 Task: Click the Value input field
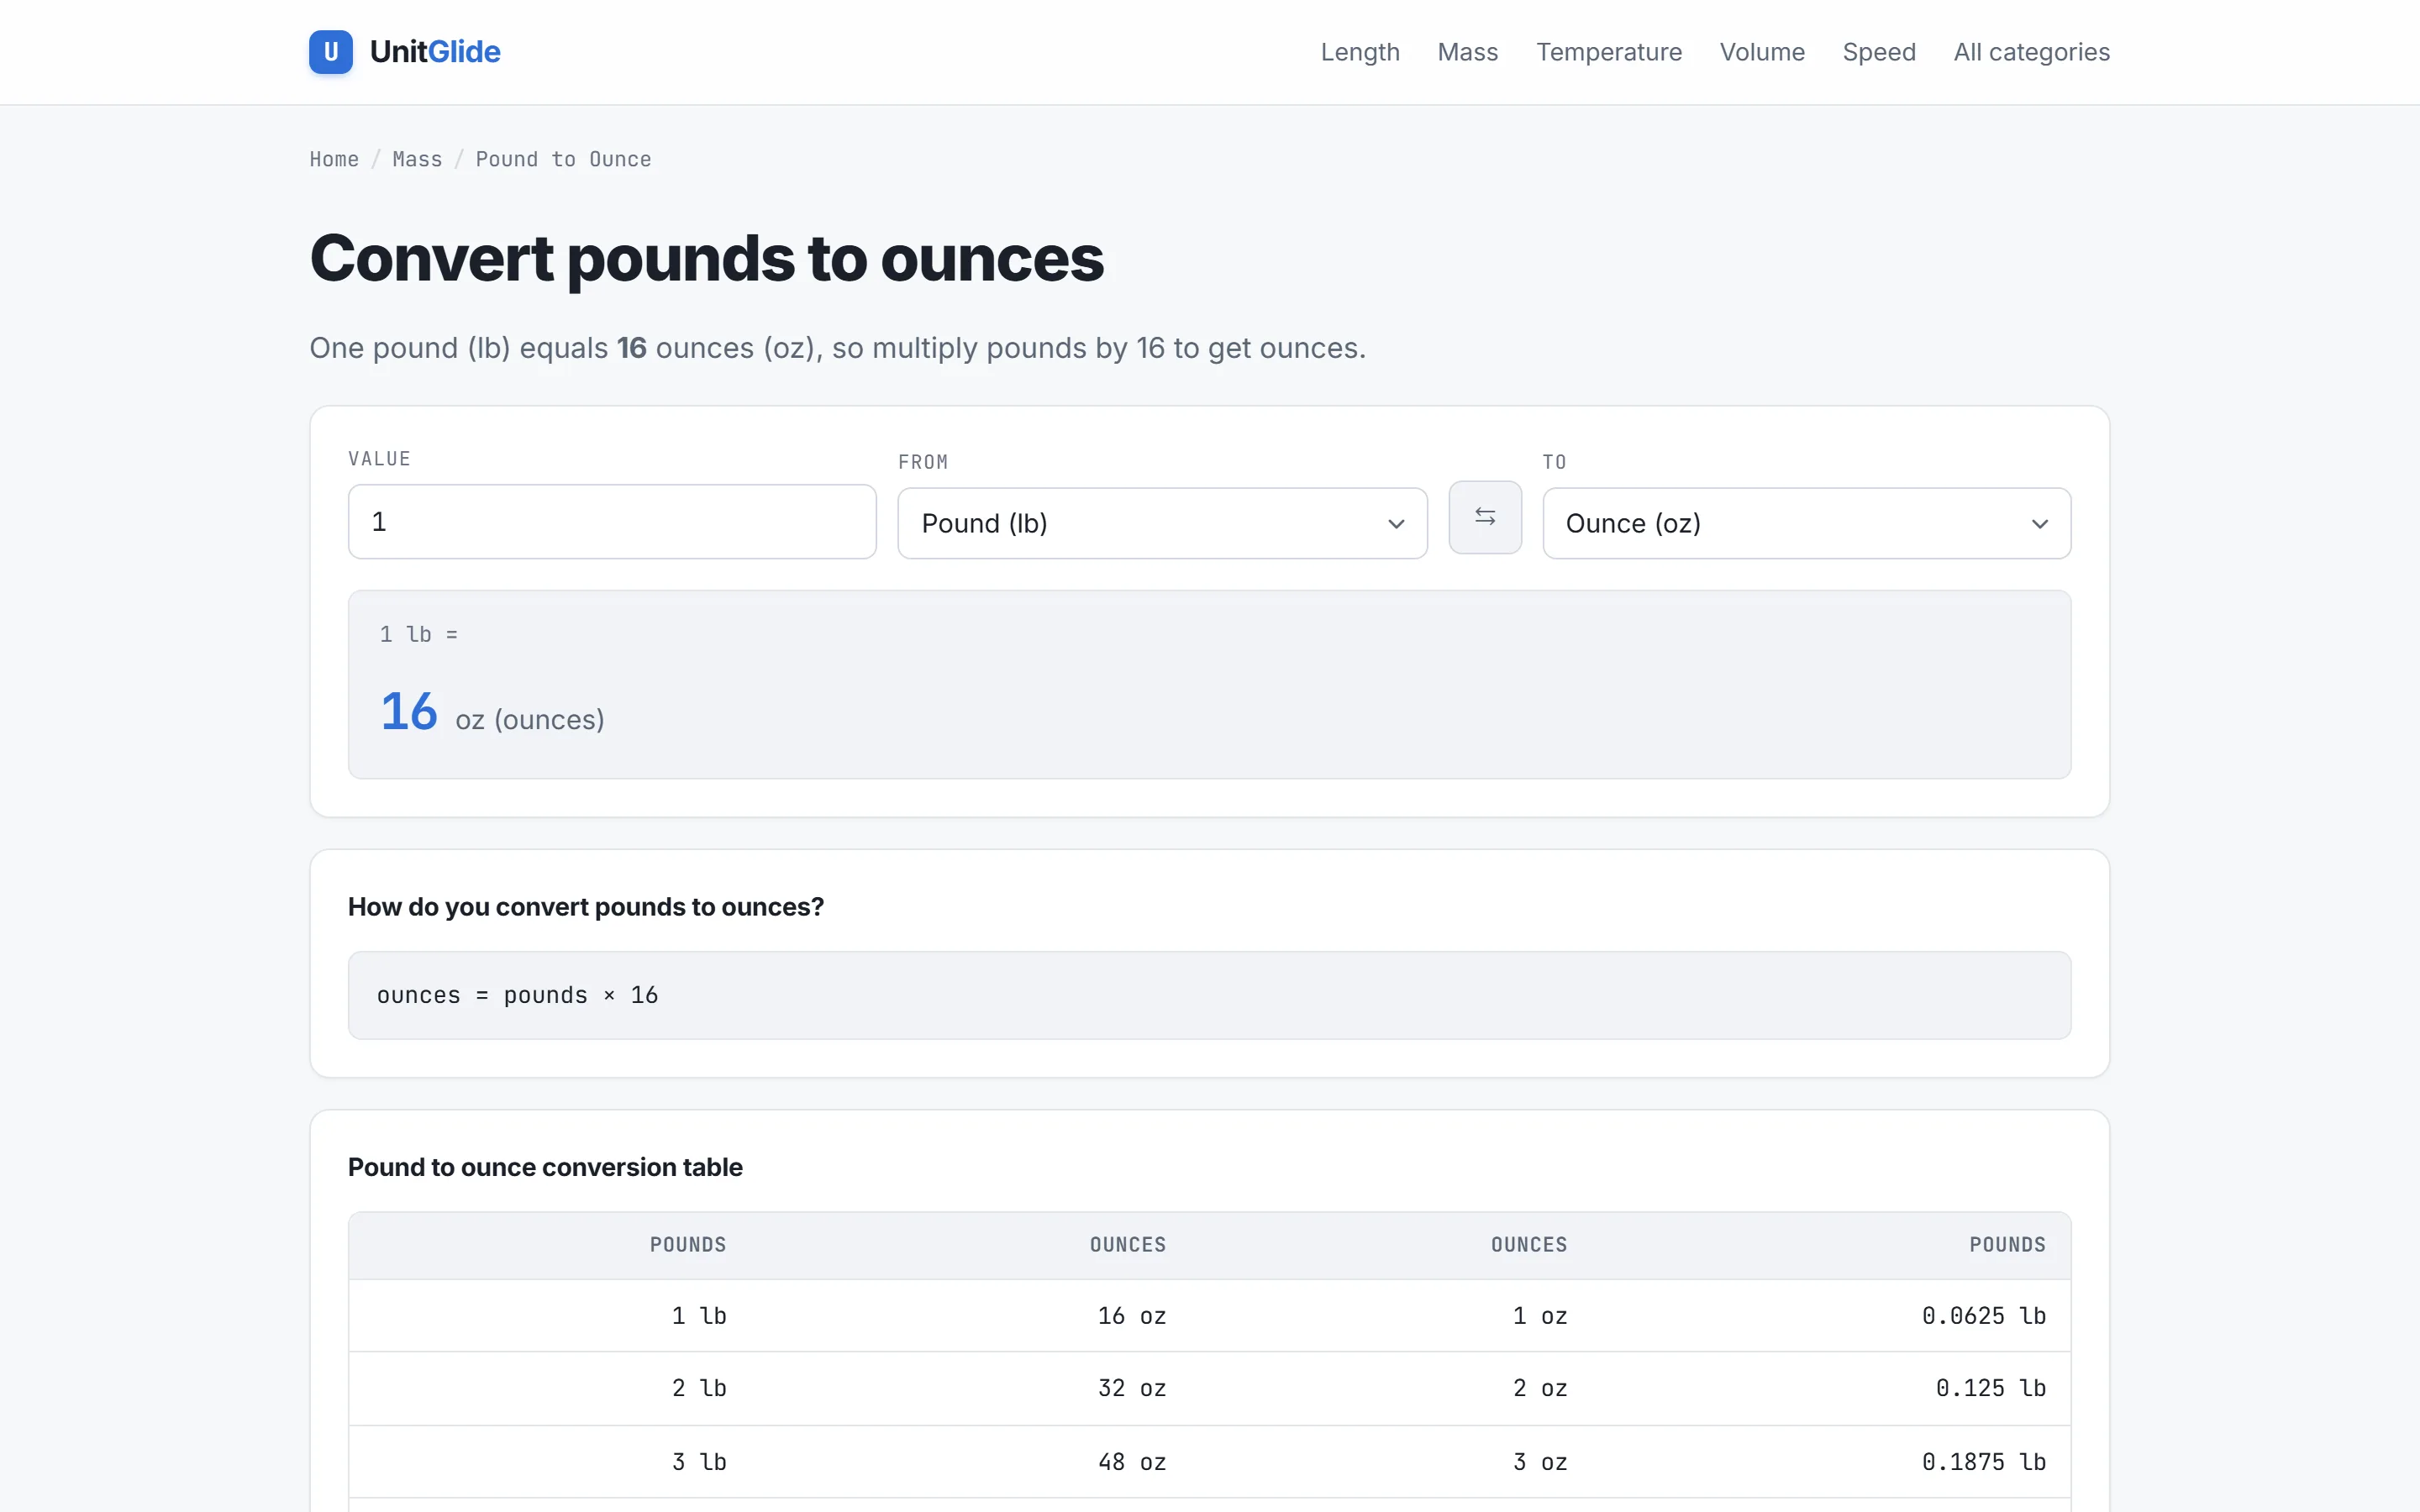(612, 522)
